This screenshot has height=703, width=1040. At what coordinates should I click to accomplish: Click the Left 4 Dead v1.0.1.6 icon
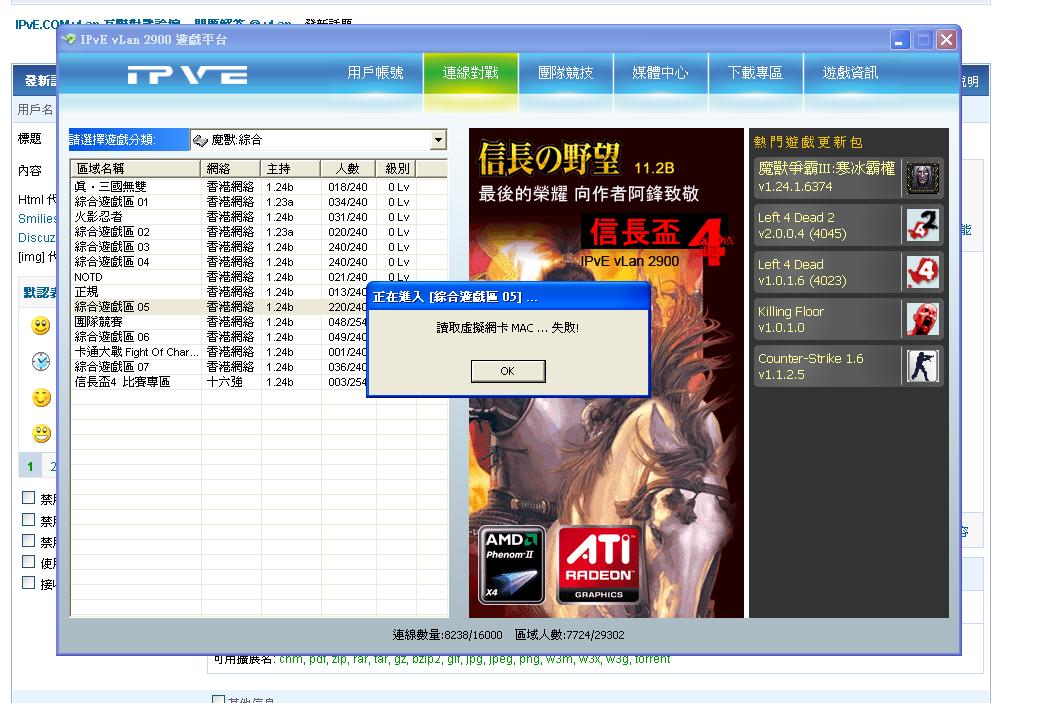923,272
